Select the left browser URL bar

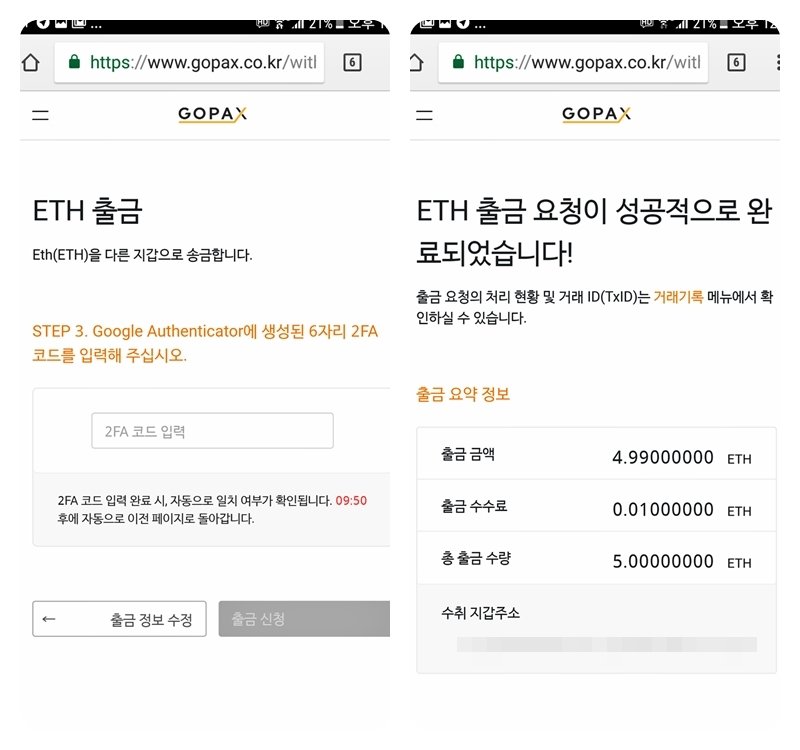pos(189,62)
